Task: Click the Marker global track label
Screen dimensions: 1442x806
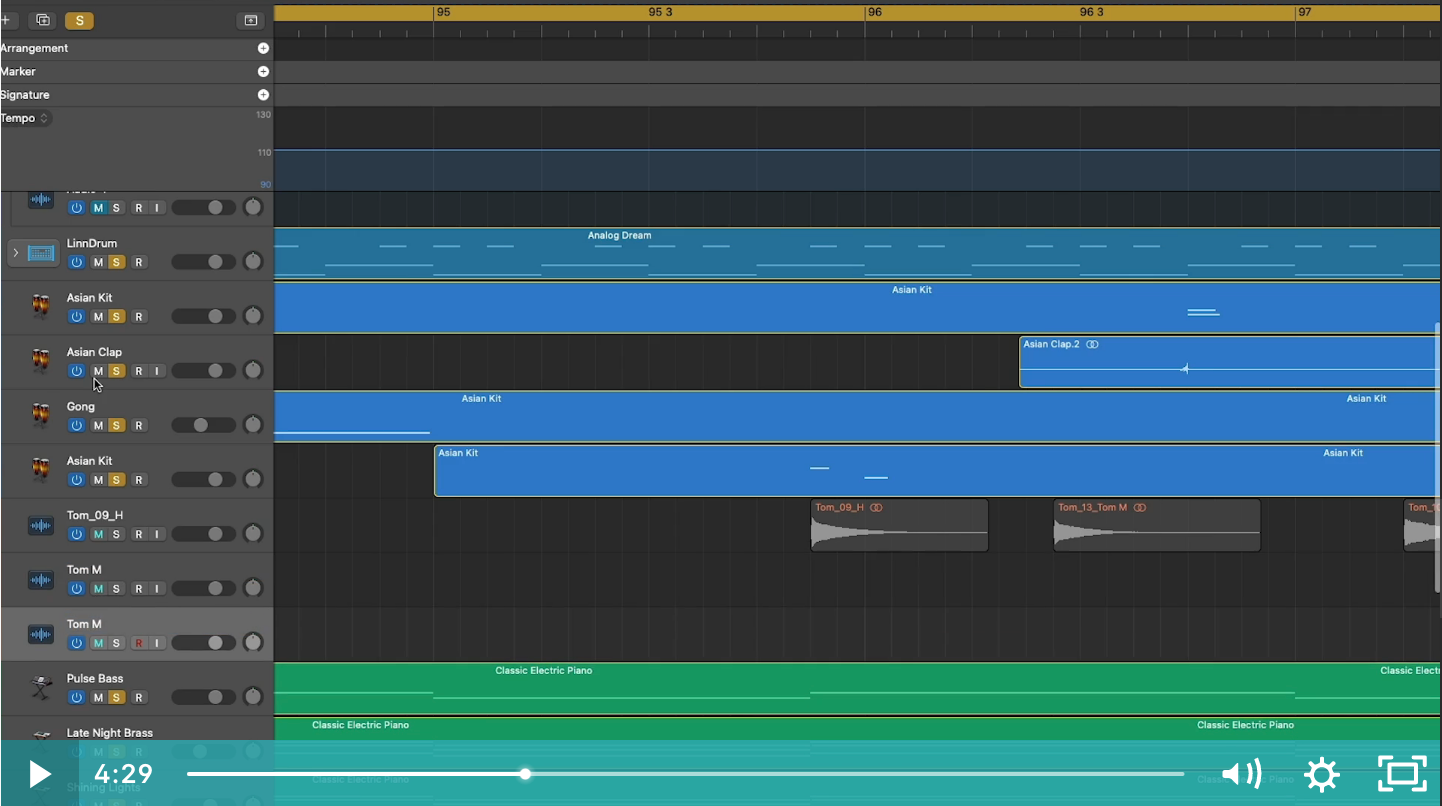Action: [x=18, y=71]
